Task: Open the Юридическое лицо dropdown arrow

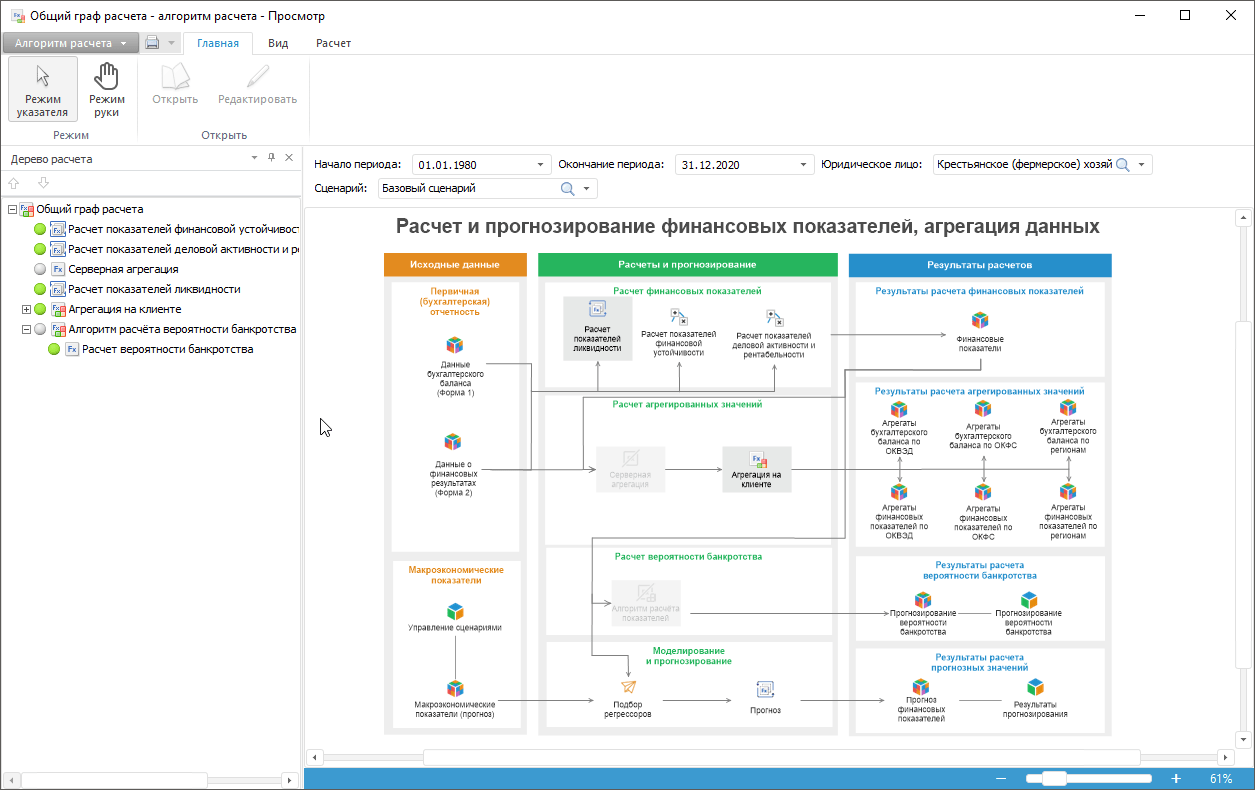Action: [x=1141, y=165]
